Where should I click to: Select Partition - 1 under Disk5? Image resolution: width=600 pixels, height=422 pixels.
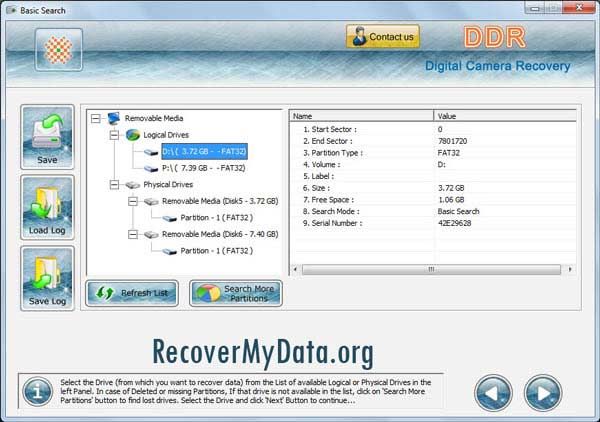(217, 218)
